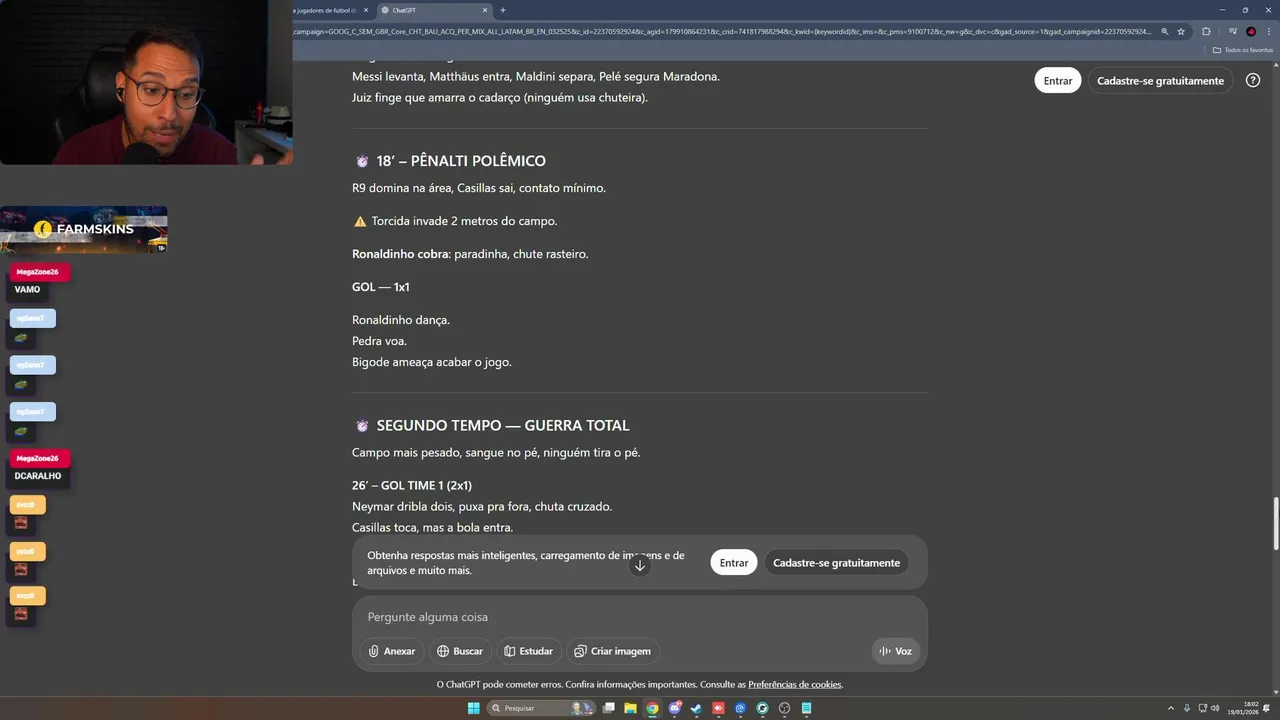Click Cadastre-se gratuitamente in bottom banner

coord(837,563)
